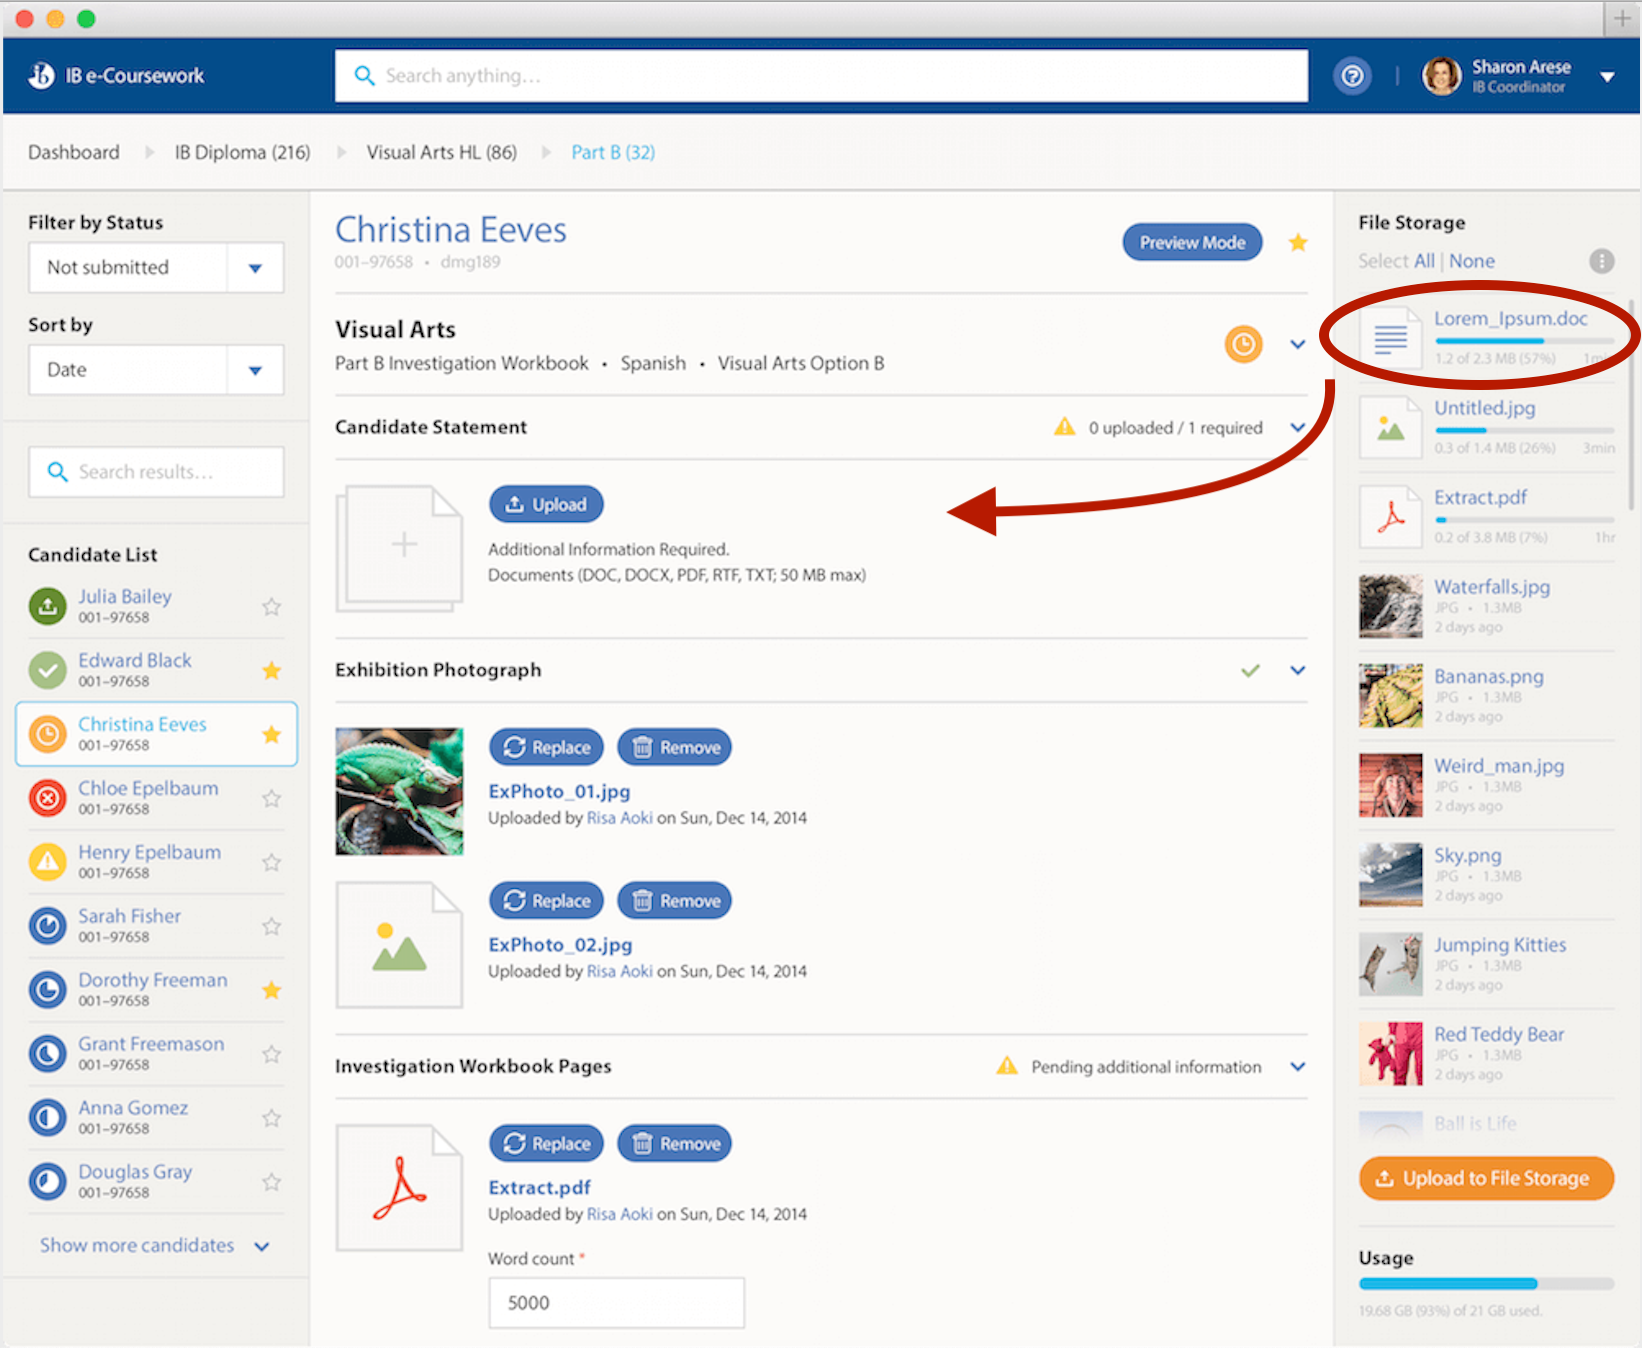Open the Sort by Date dropdown

pos(156,370)
